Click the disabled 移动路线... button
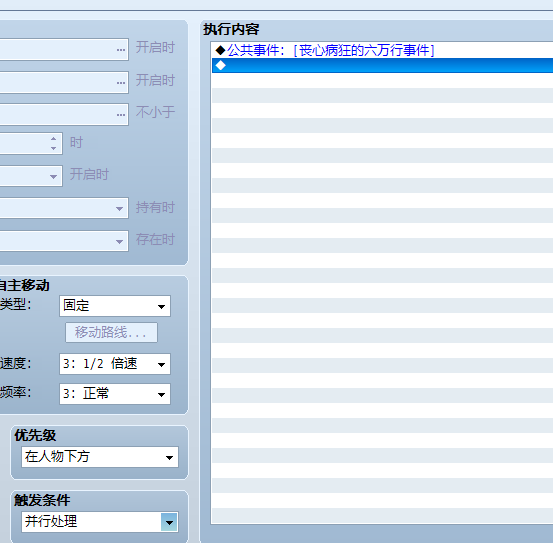Viewport: 553px width, 543px height. [x=111, y=332]
